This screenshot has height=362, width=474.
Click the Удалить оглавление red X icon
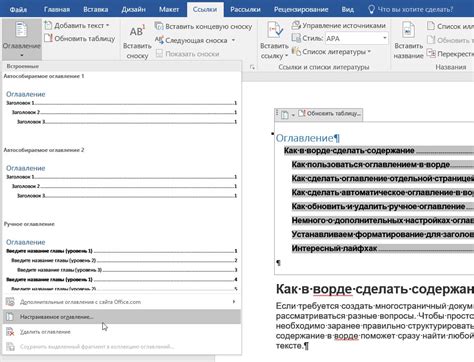[x=10, y=332]
